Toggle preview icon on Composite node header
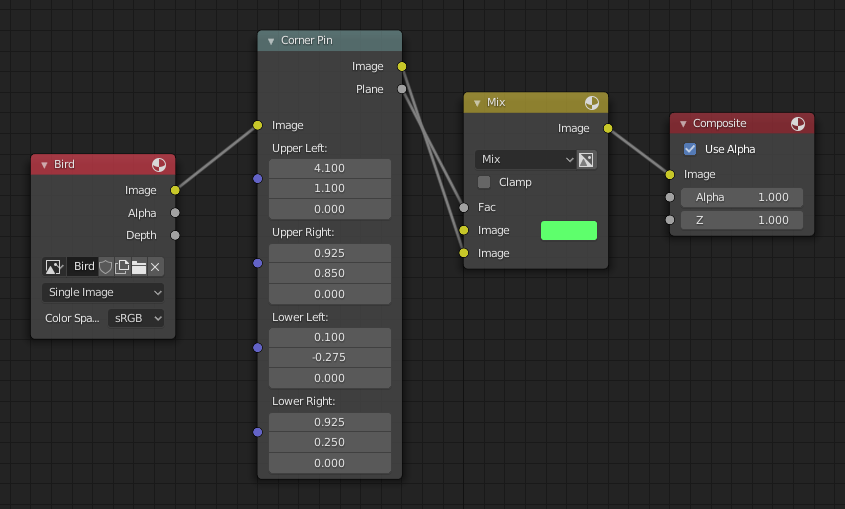Image resolution: width=845 pixels, height=509 pixels. pos(798,124)
